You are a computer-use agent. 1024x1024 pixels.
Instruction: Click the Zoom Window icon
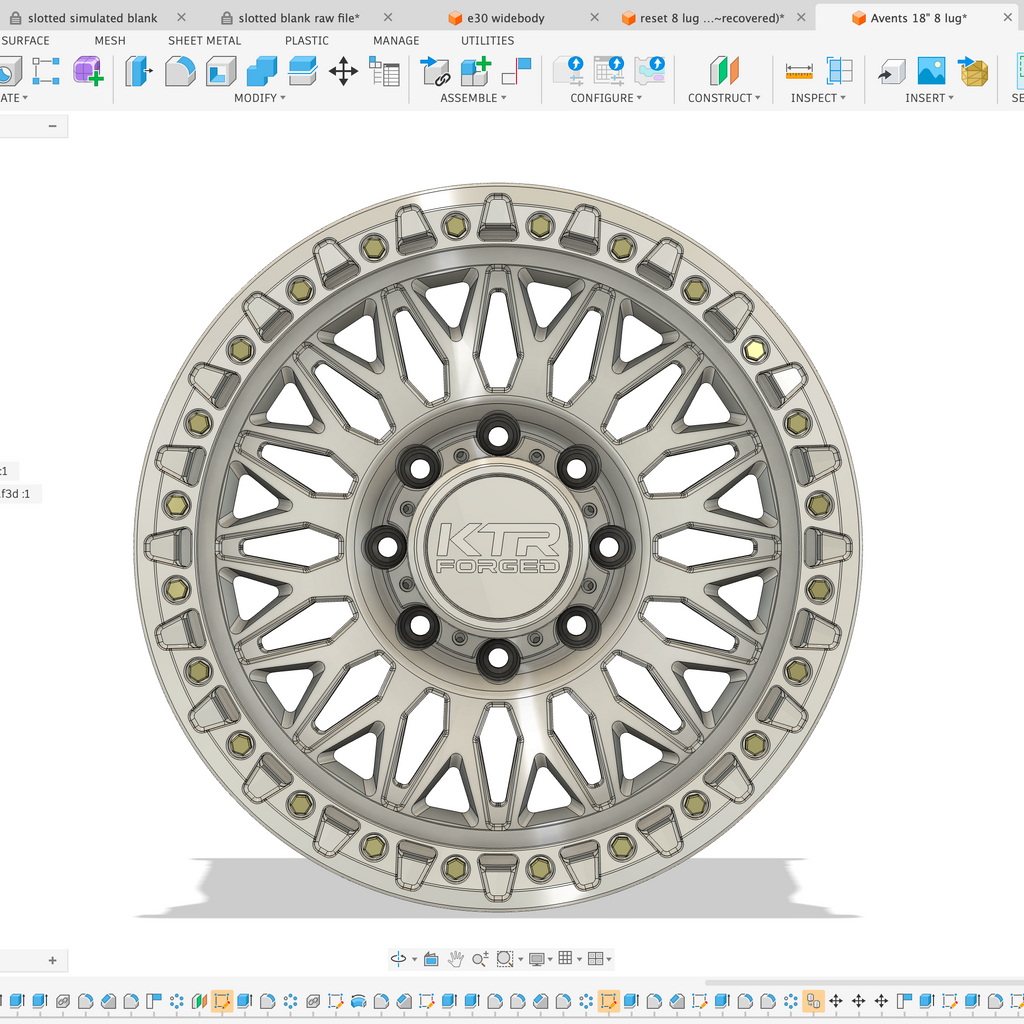pyautogui.click(x=504, y=959)
